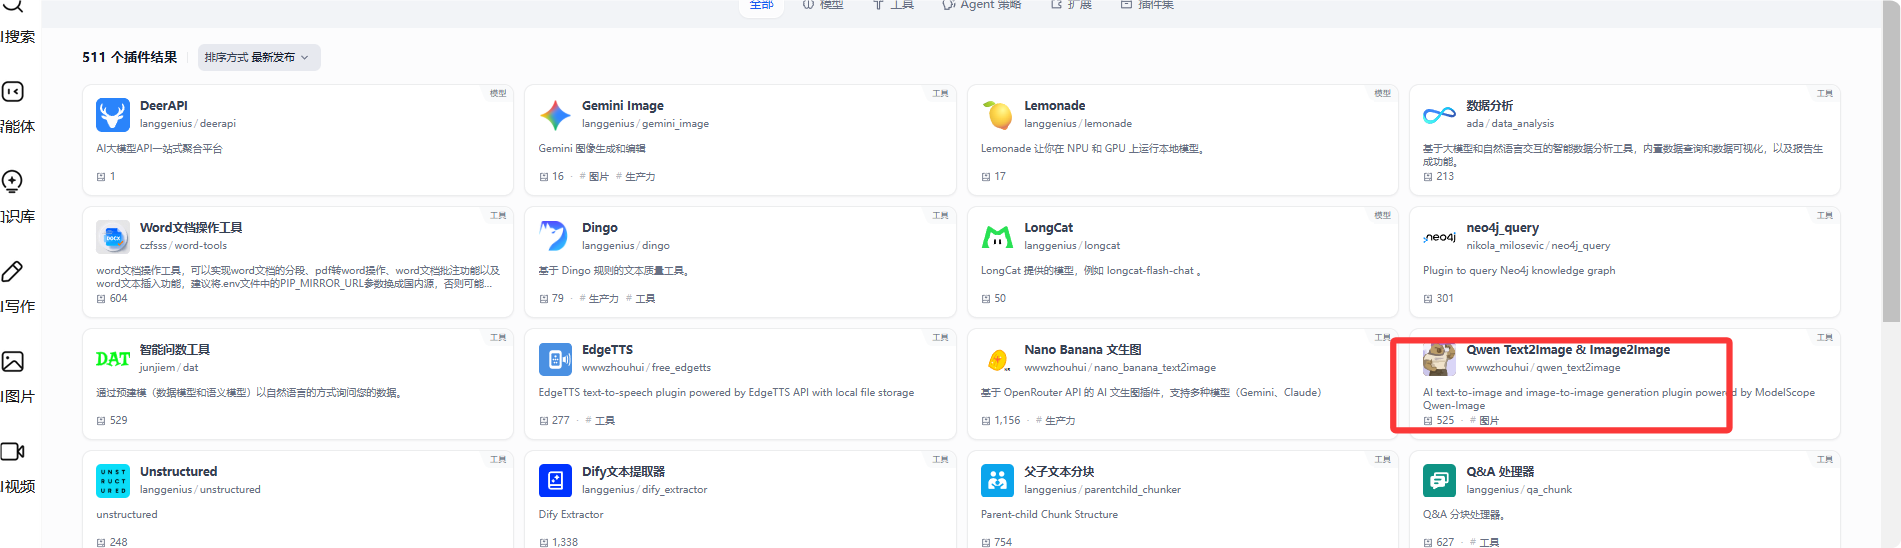Open the 视频 camera sidebar icon
The width and height of the screenshot is (1901, 548).
coord(12,451)
